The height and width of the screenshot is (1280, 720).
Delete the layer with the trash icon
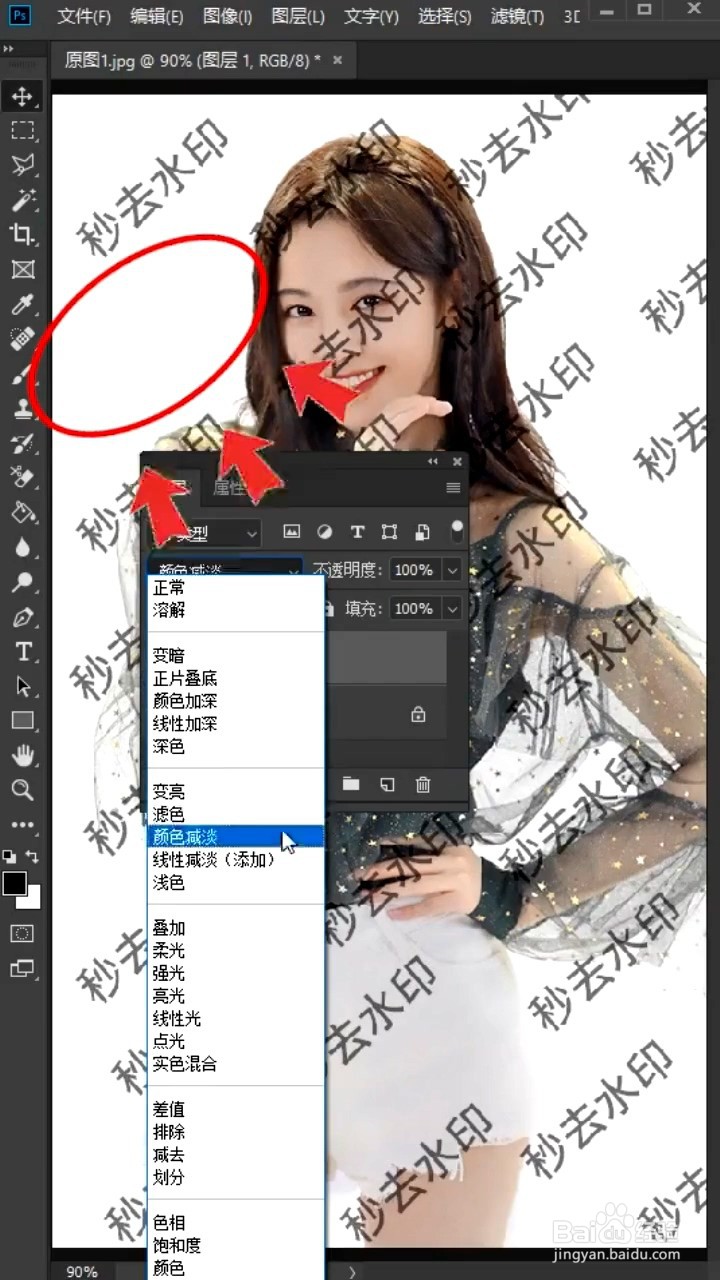coord(423,785)
